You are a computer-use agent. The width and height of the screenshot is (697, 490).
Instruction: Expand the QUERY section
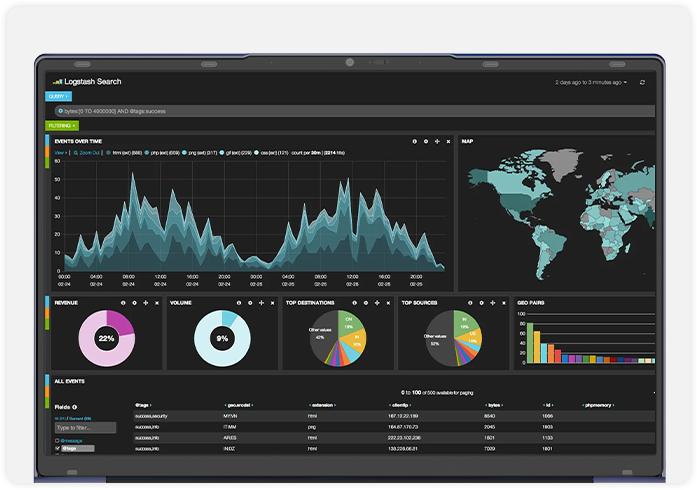(59, 97)
